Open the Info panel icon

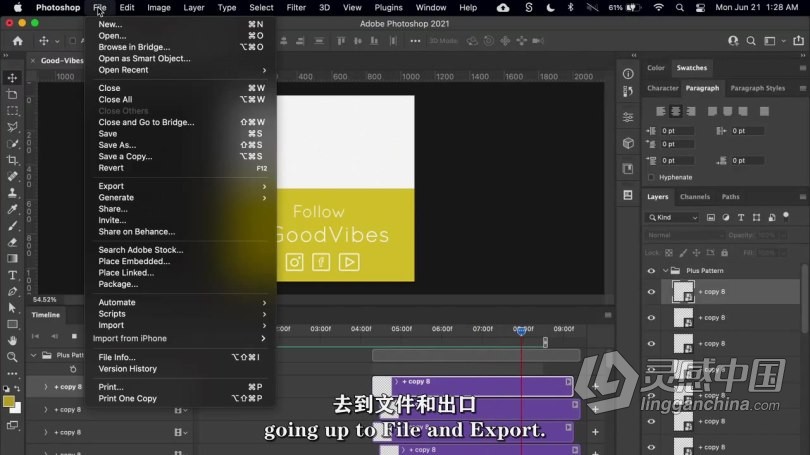(628, 74)
